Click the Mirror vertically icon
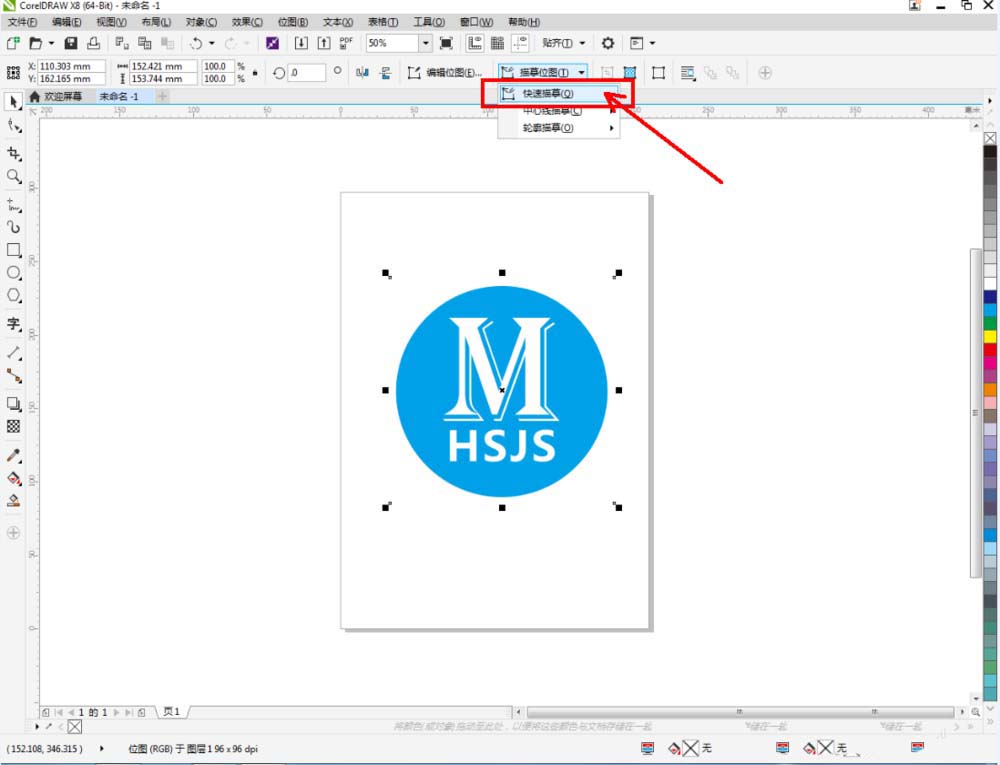This screenshot has width=1000, height=765. coord(385,73)
